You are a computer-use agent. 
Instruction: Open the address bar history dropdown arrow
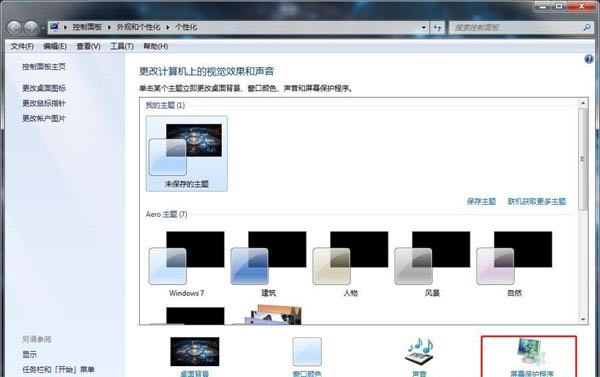(423, 27)
